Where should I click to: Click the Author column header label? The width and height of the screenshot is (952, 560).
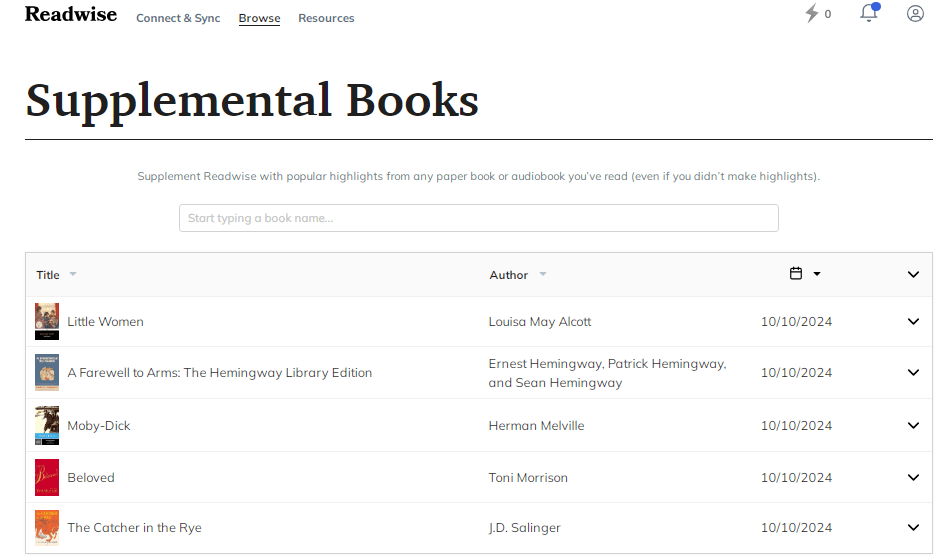point(509,275)
